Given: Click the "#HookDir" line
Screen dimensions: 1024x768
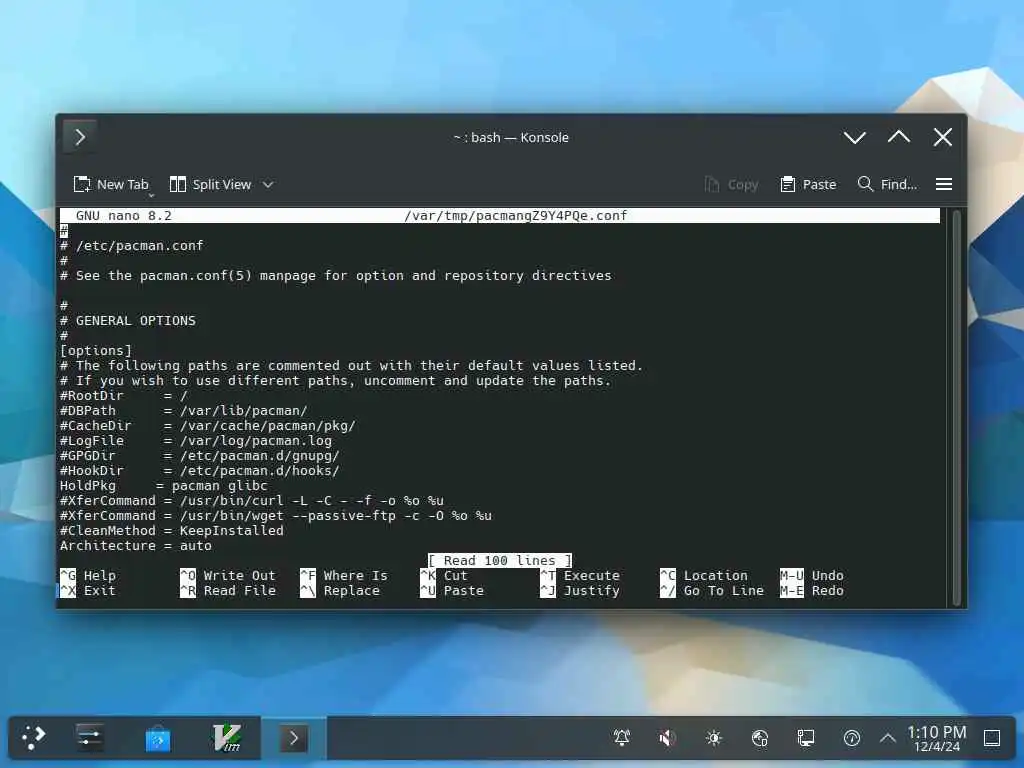Looking at the screenshot, I should (x=200, y=471).
